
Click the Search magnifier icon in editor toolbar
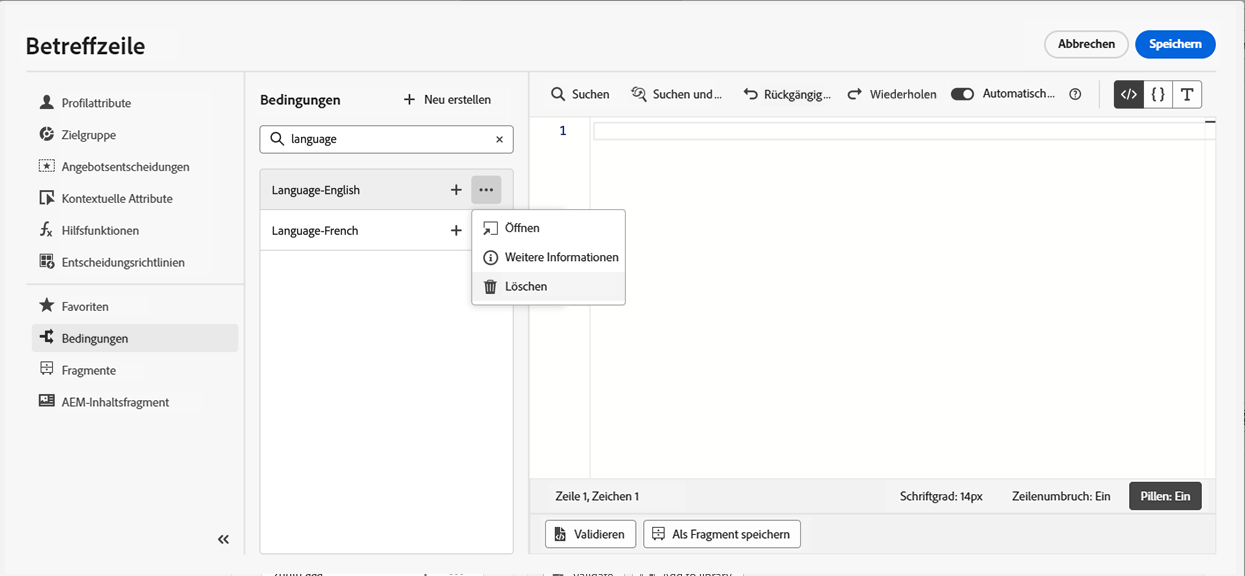(558, 94)
